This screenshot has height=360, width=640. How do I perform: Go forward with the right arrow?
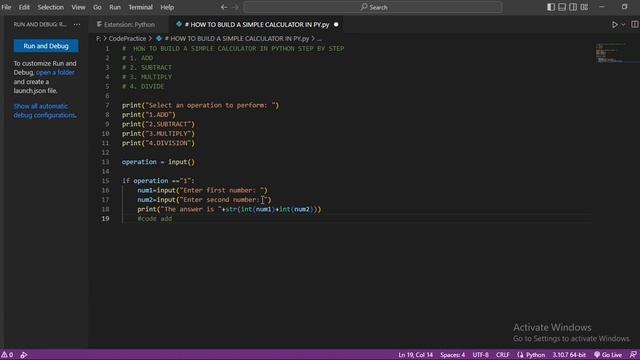[236, 7]
